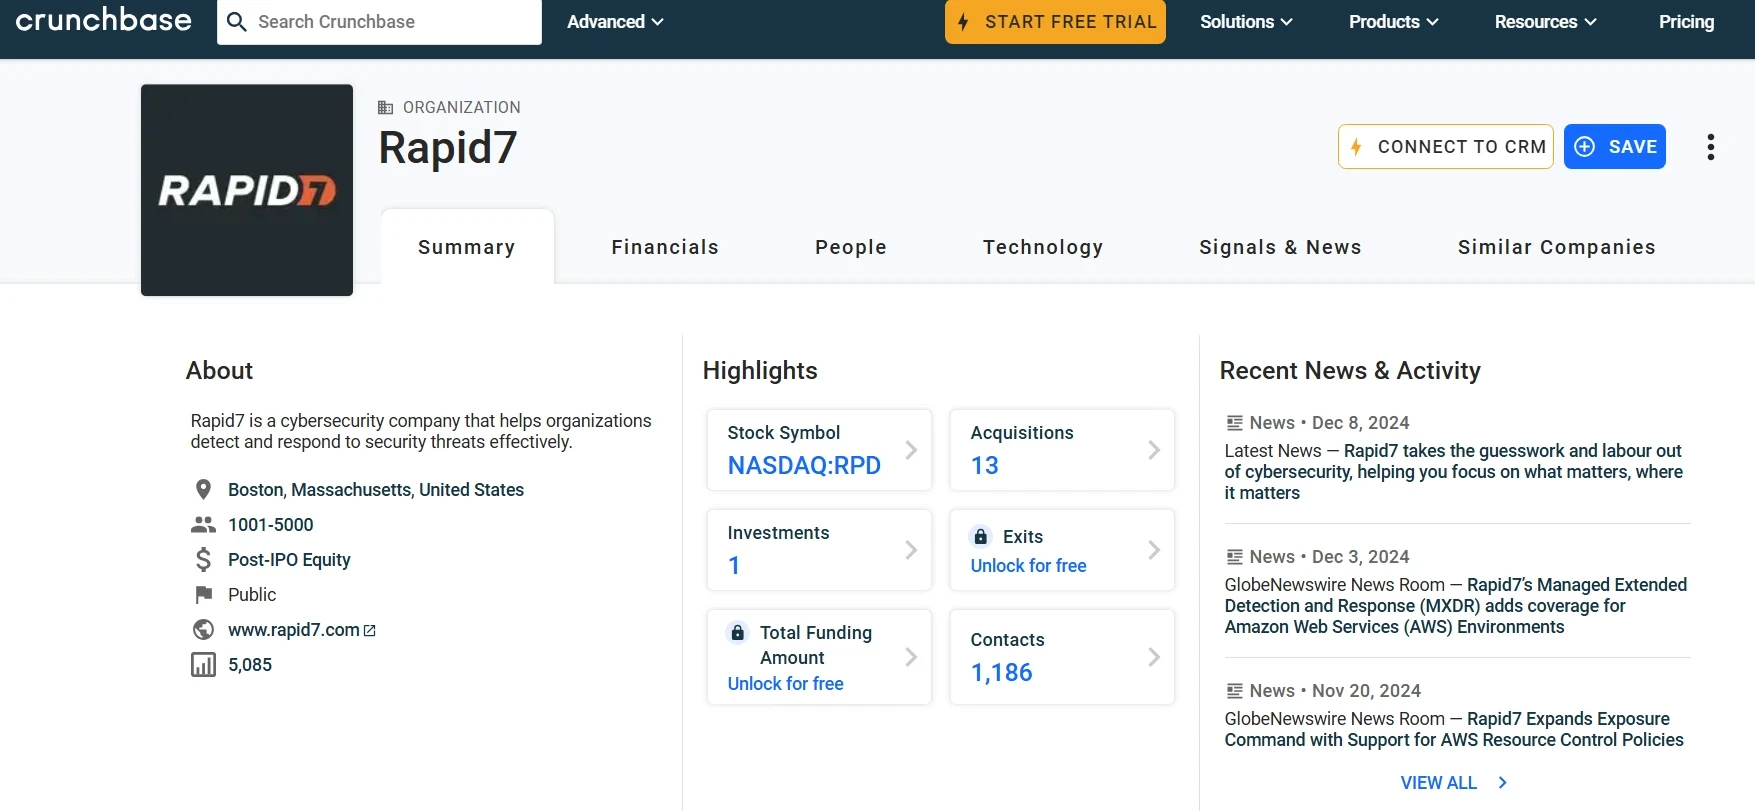1755x811 pixels.
Task: Click the lightning bolt icon in Connect to CRM
Action: [1356, 147]
